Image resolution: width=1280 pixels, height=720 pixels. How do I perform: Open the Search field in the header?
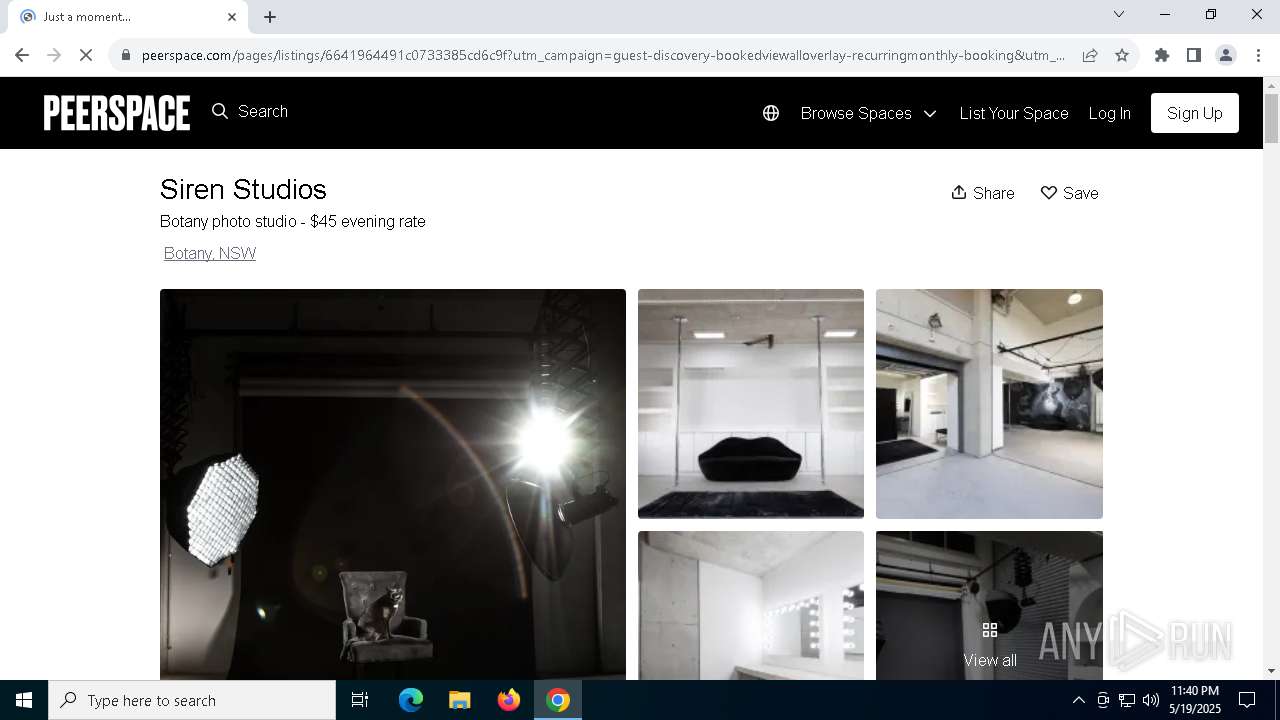(x=263, y=111)
